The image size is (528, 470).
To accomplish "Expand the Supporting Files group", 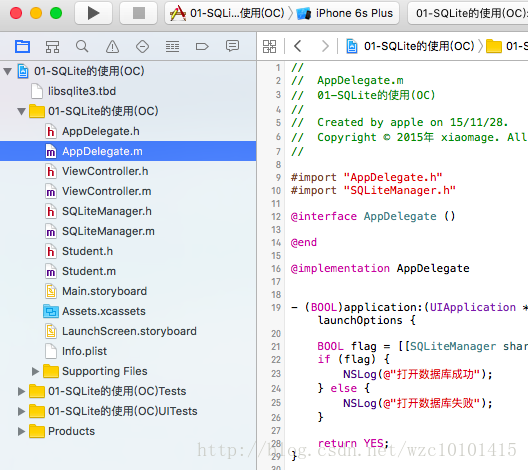I will (x=35, y=371).
